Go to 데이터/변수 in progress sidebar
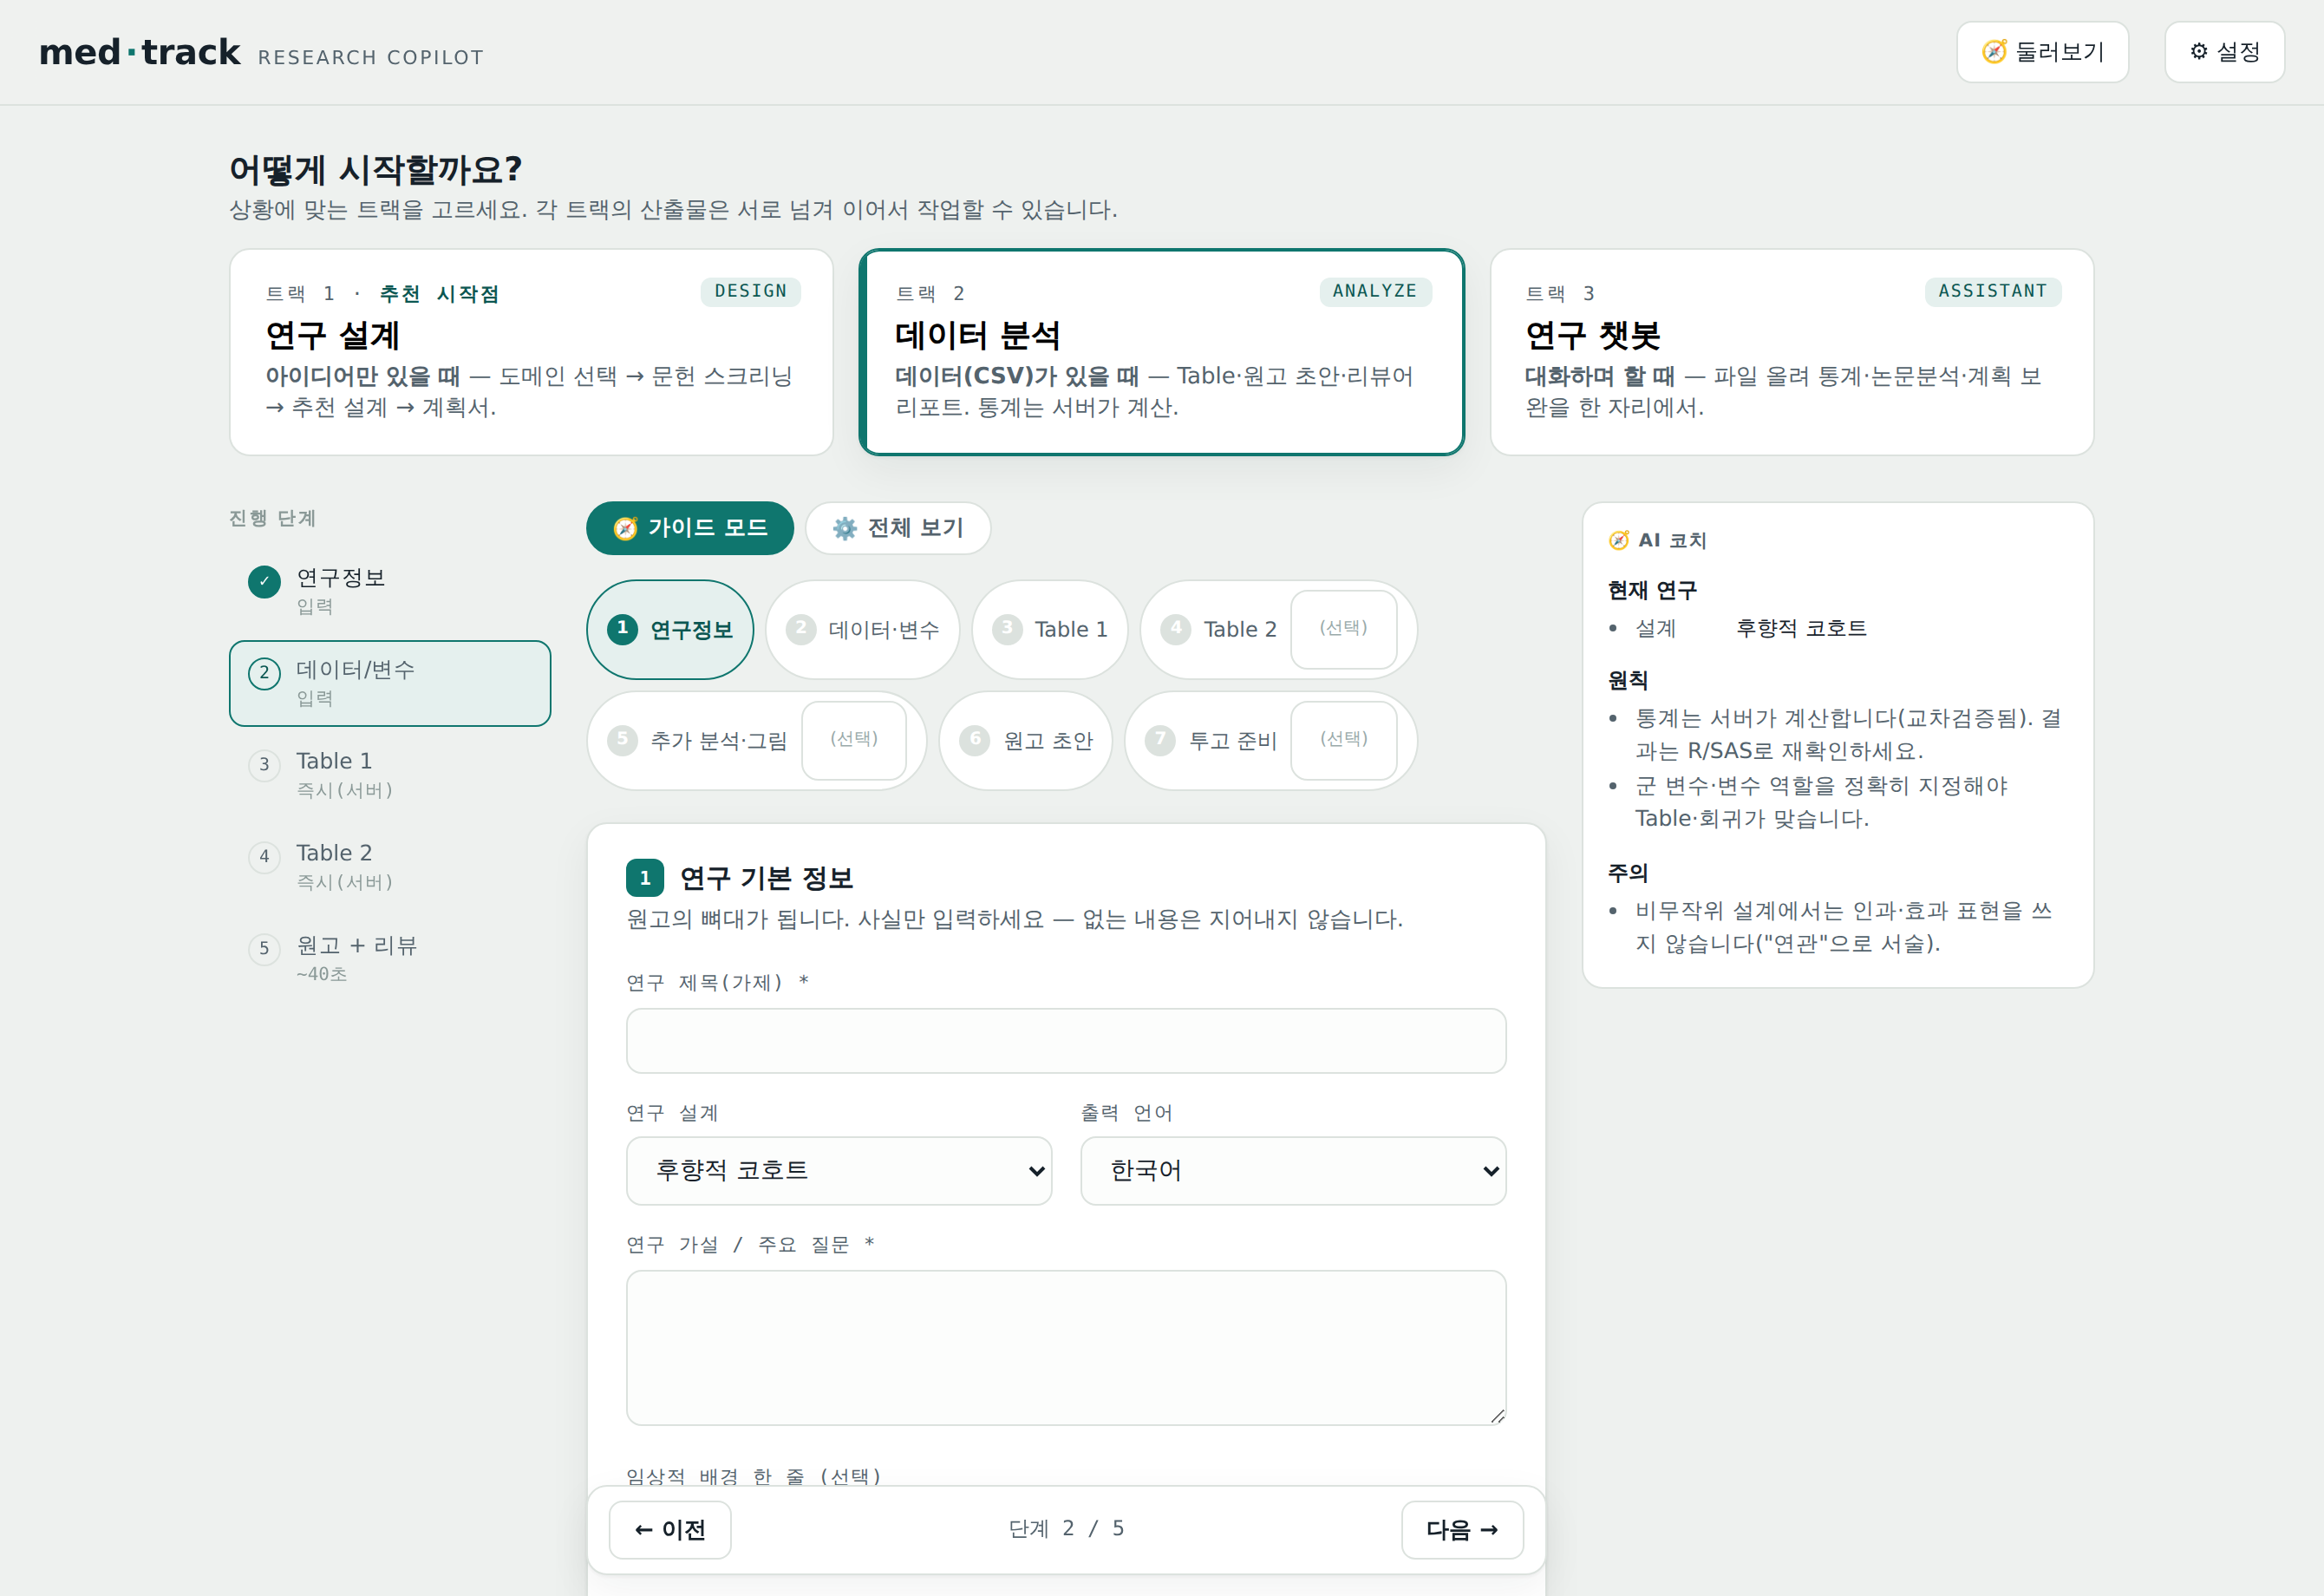 click(x=390, y=683)
